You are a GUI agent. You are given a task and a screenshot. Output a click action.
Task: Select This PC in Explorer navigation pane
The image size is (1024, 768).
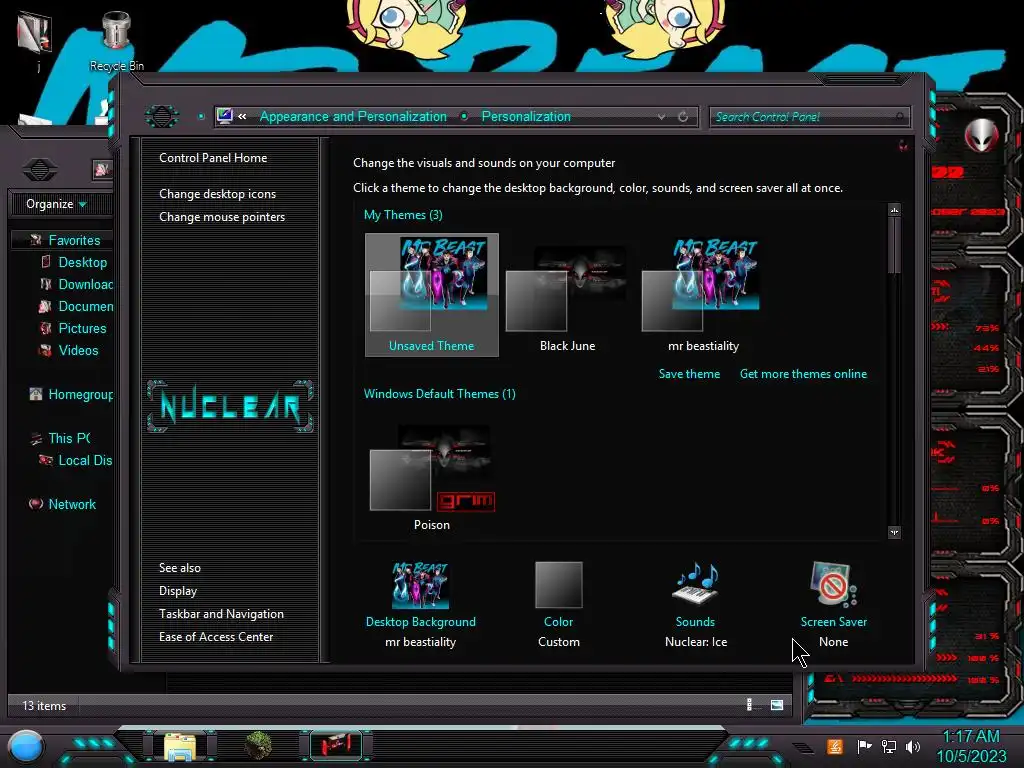[59, 438]
